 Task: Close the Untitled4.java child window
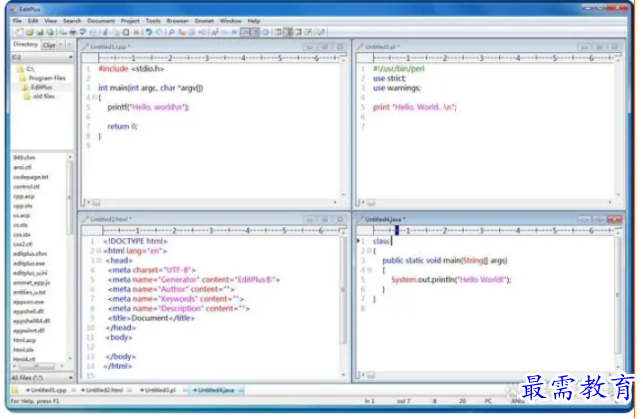tap(614, 219)
